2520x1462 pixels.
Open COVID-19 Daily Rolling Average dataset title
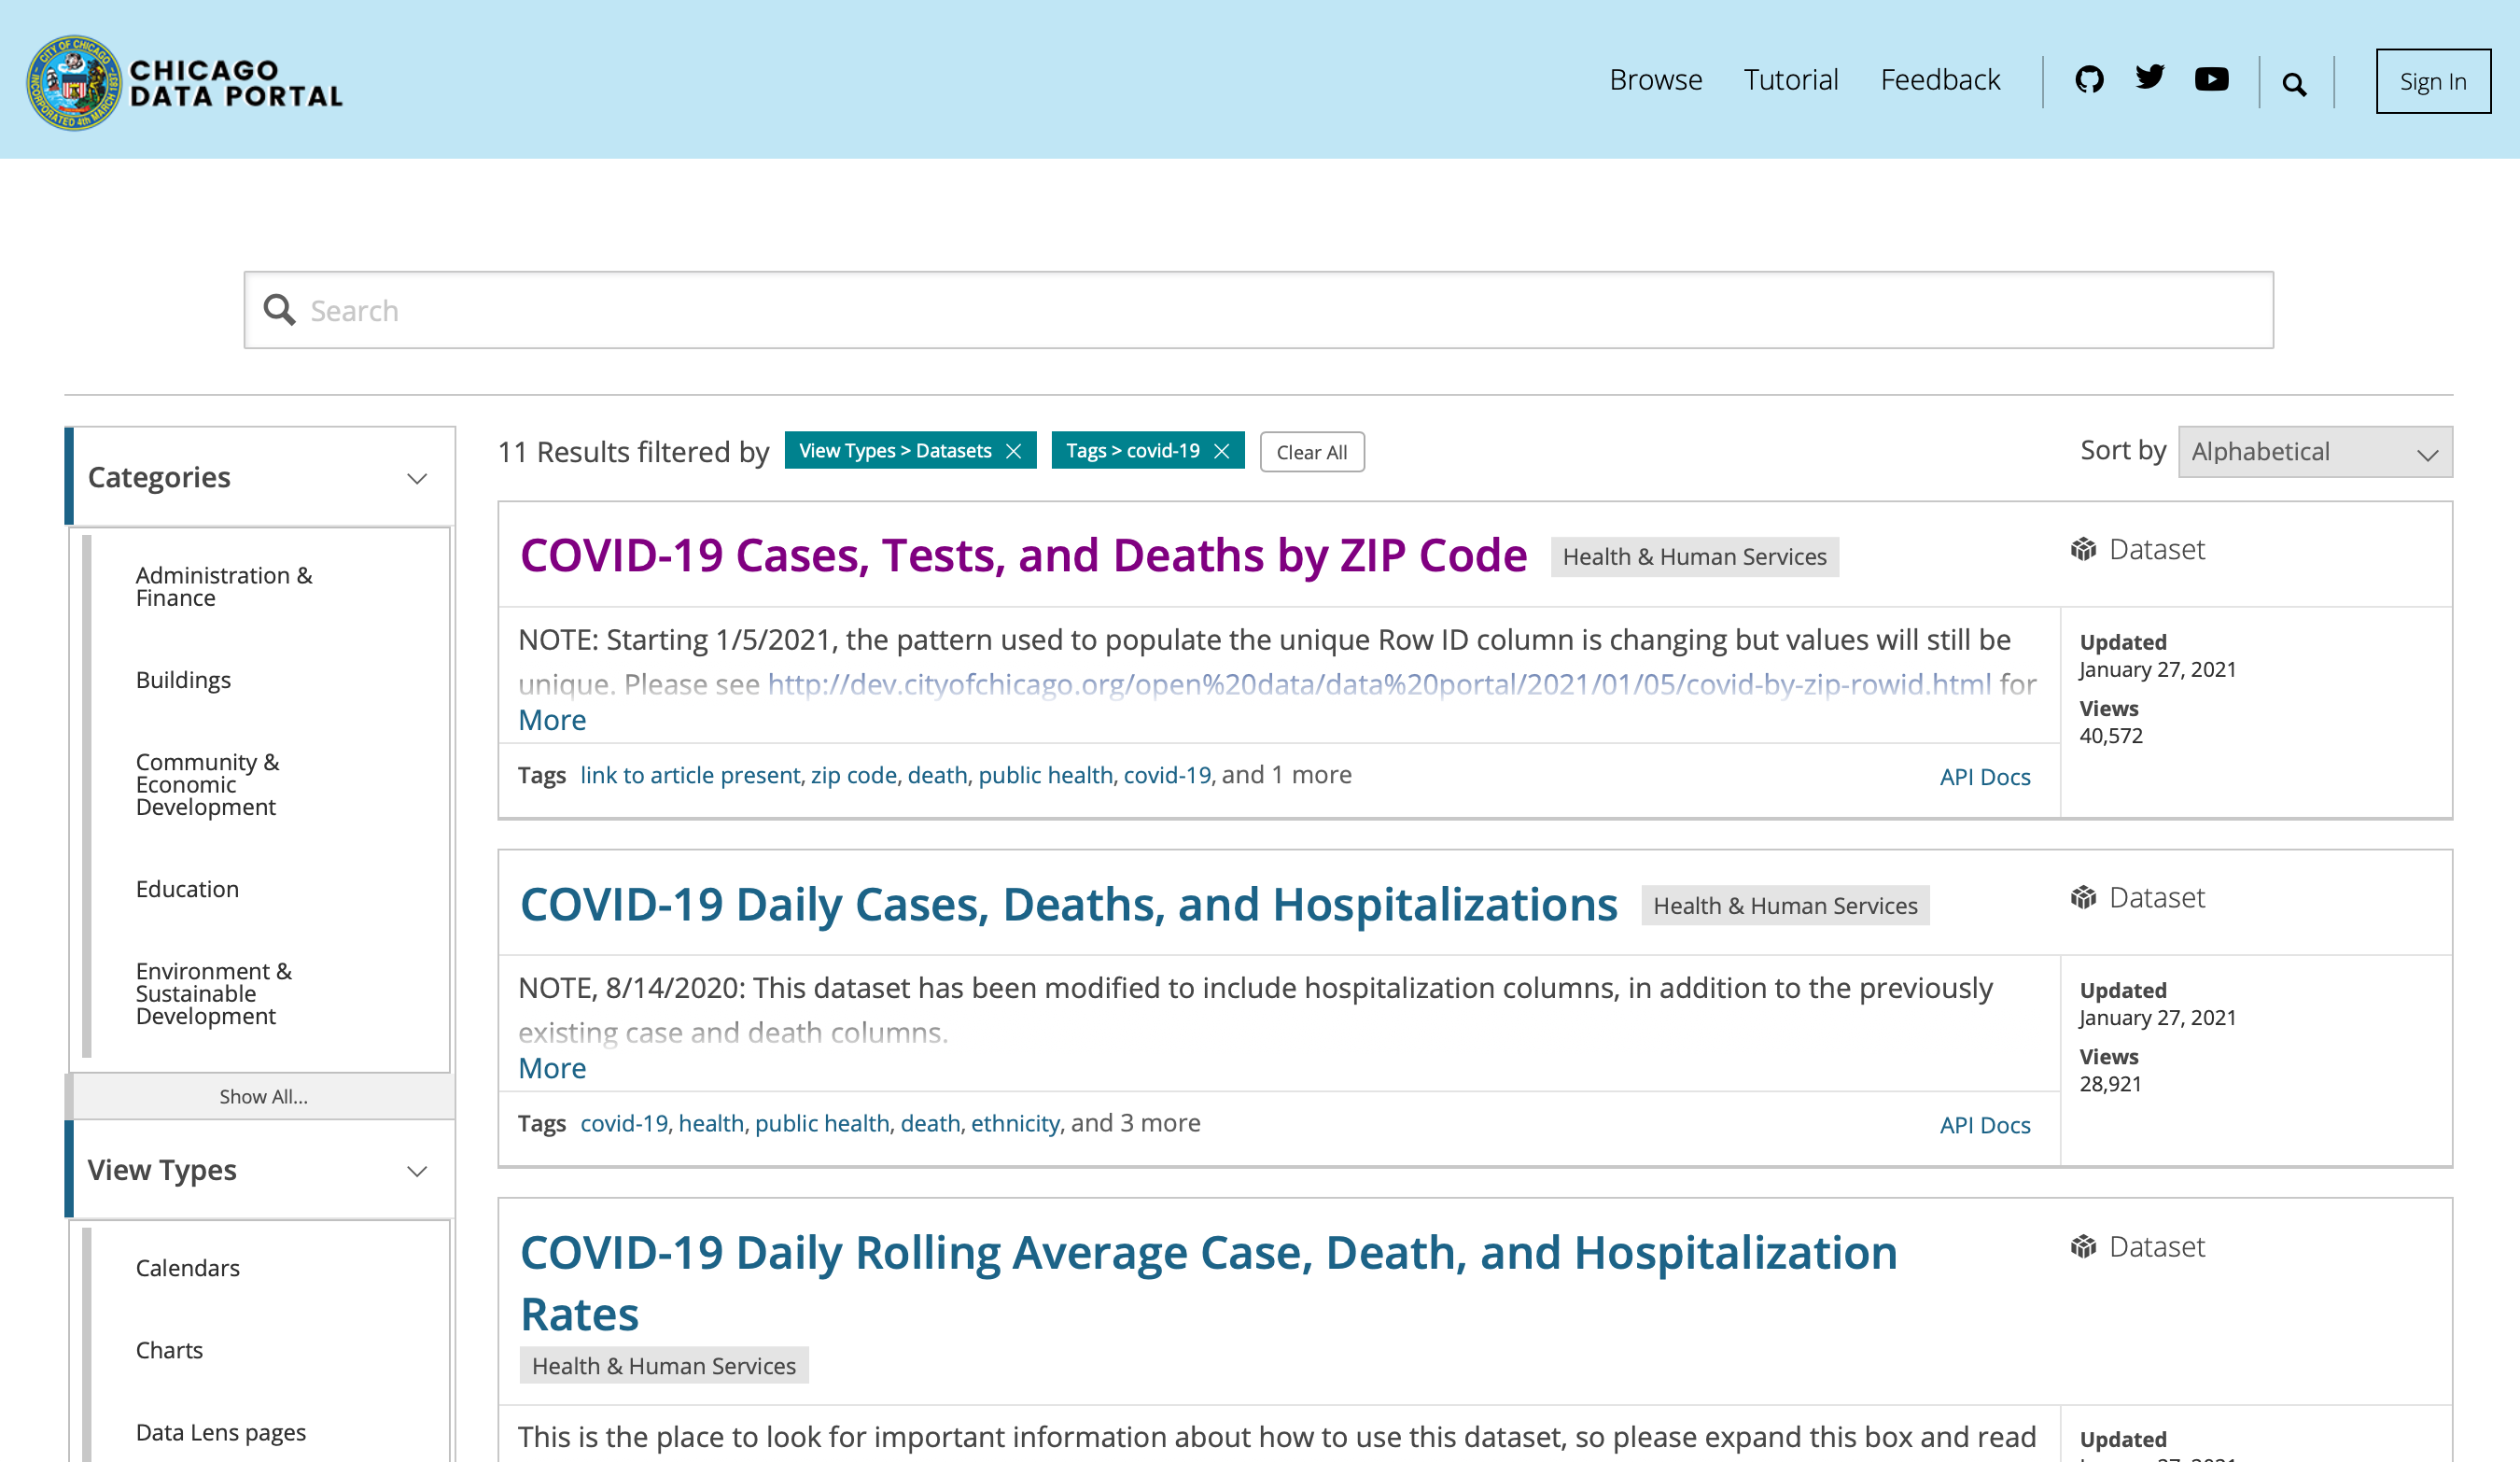(x=1208, y=1283)
